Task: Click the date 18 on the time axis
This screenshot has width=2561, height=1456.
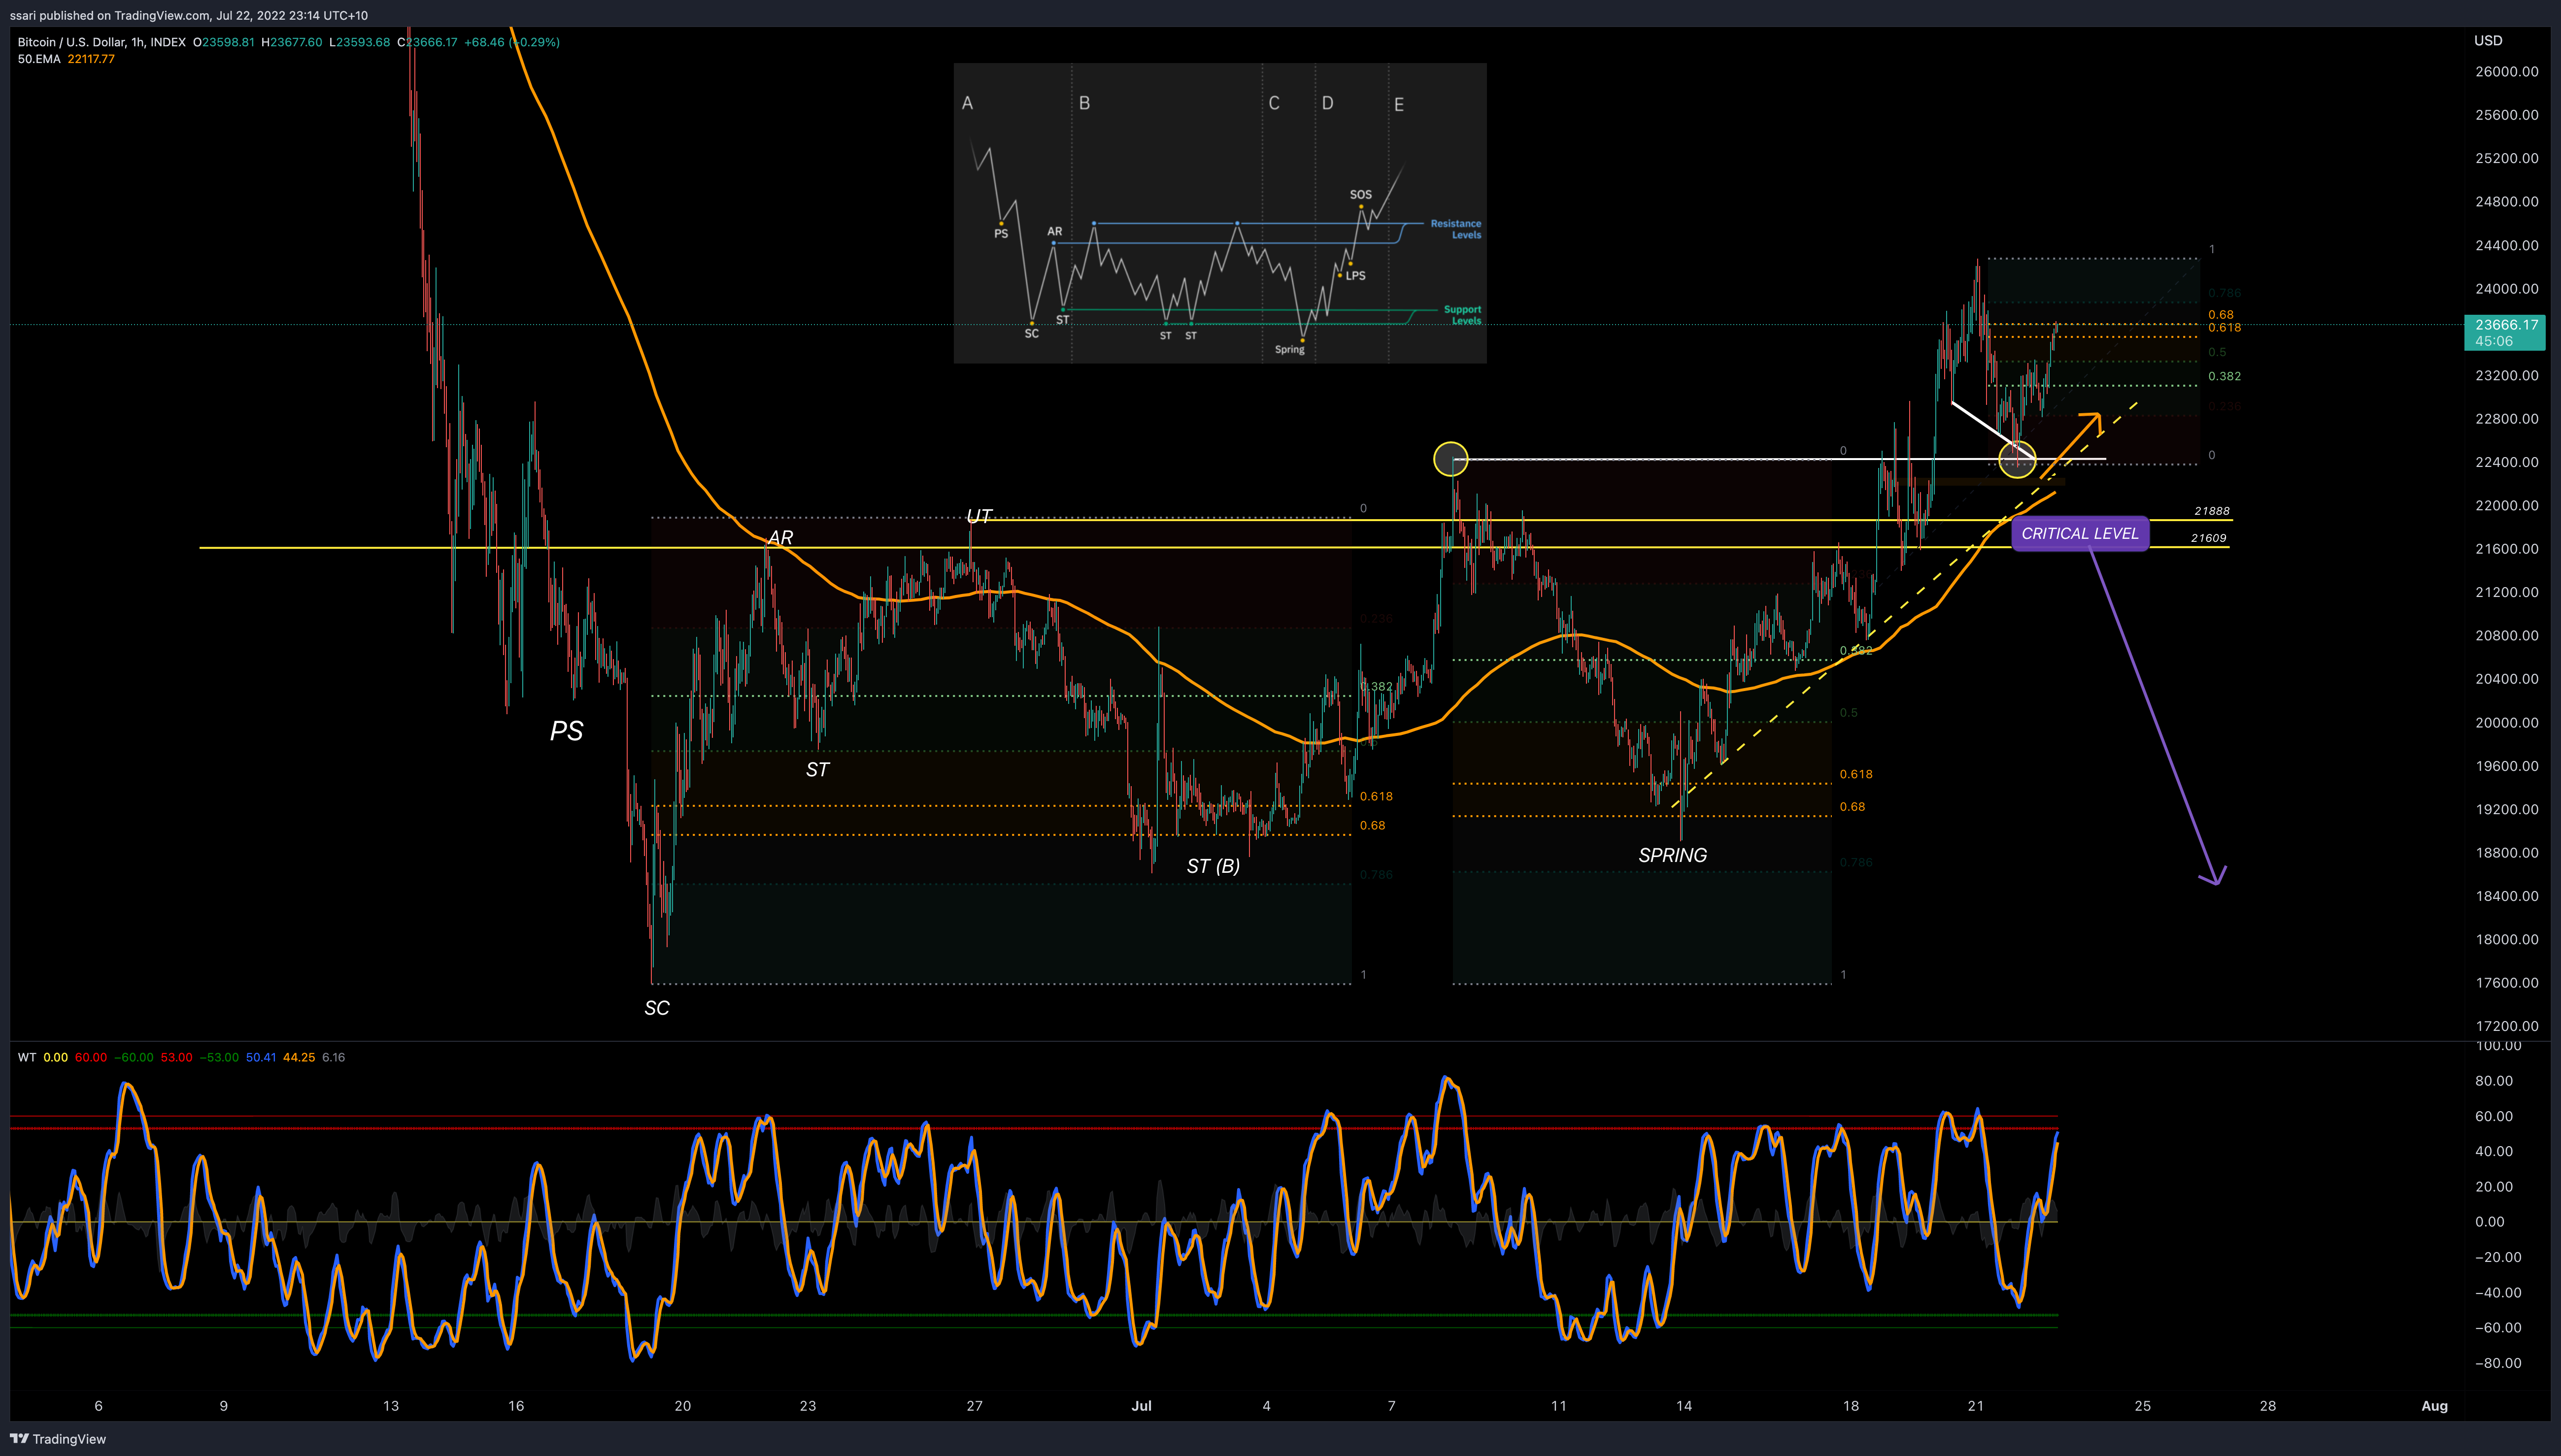Action: pyautogui.click(x=1851, y=1406)
